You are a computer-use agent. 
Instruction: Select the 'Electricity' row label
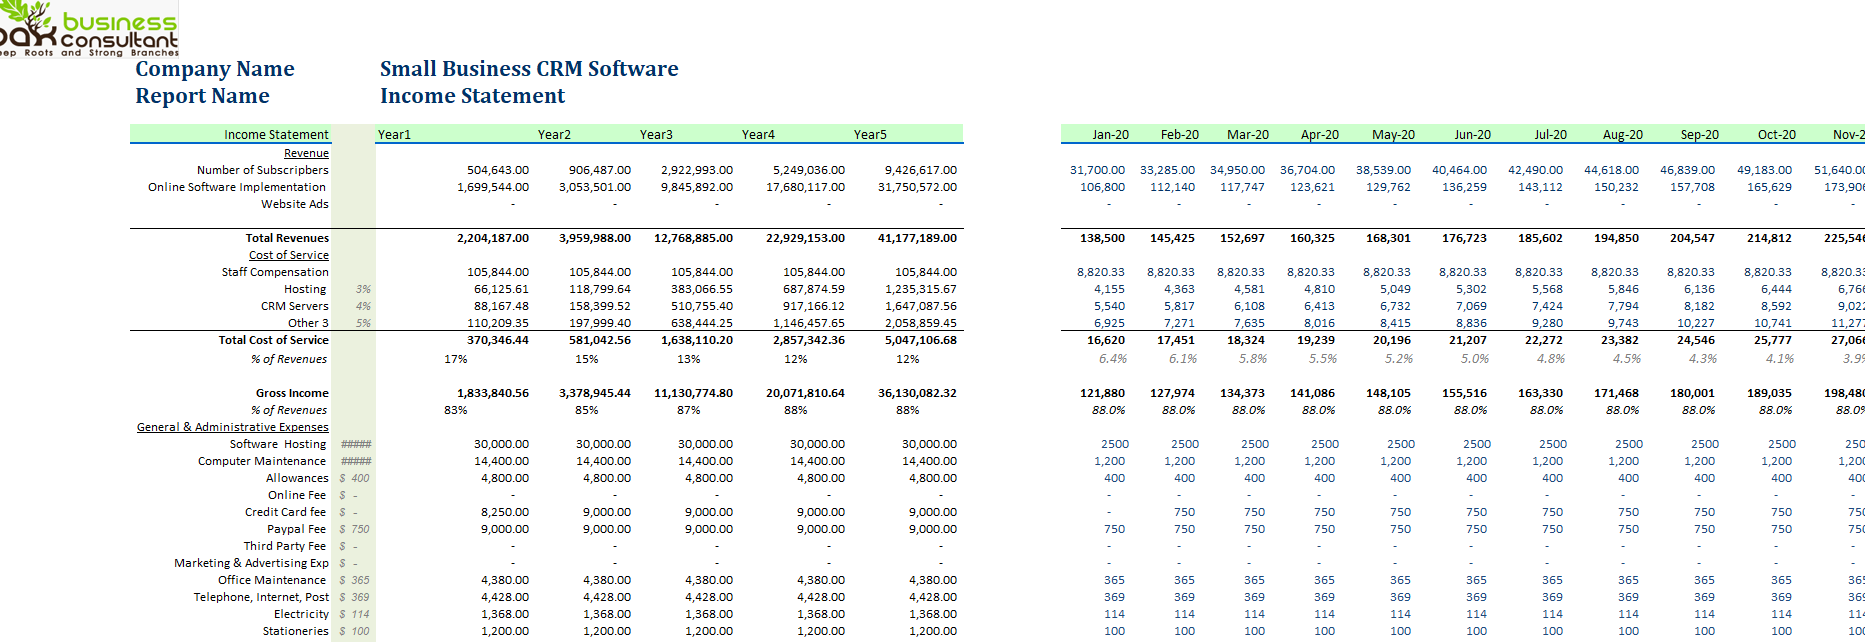point(301,614)
